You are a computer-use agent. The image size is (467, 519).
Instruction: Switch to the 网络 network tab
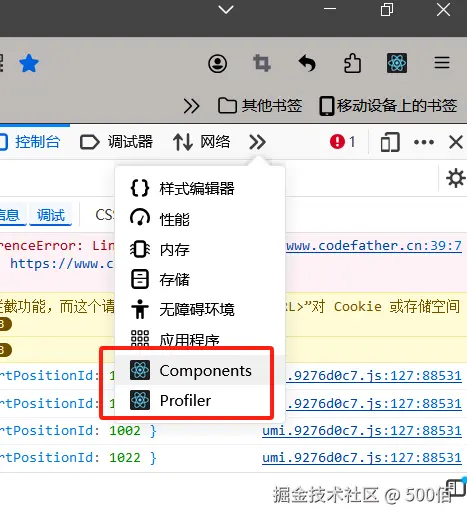click(x=202, y=142)
